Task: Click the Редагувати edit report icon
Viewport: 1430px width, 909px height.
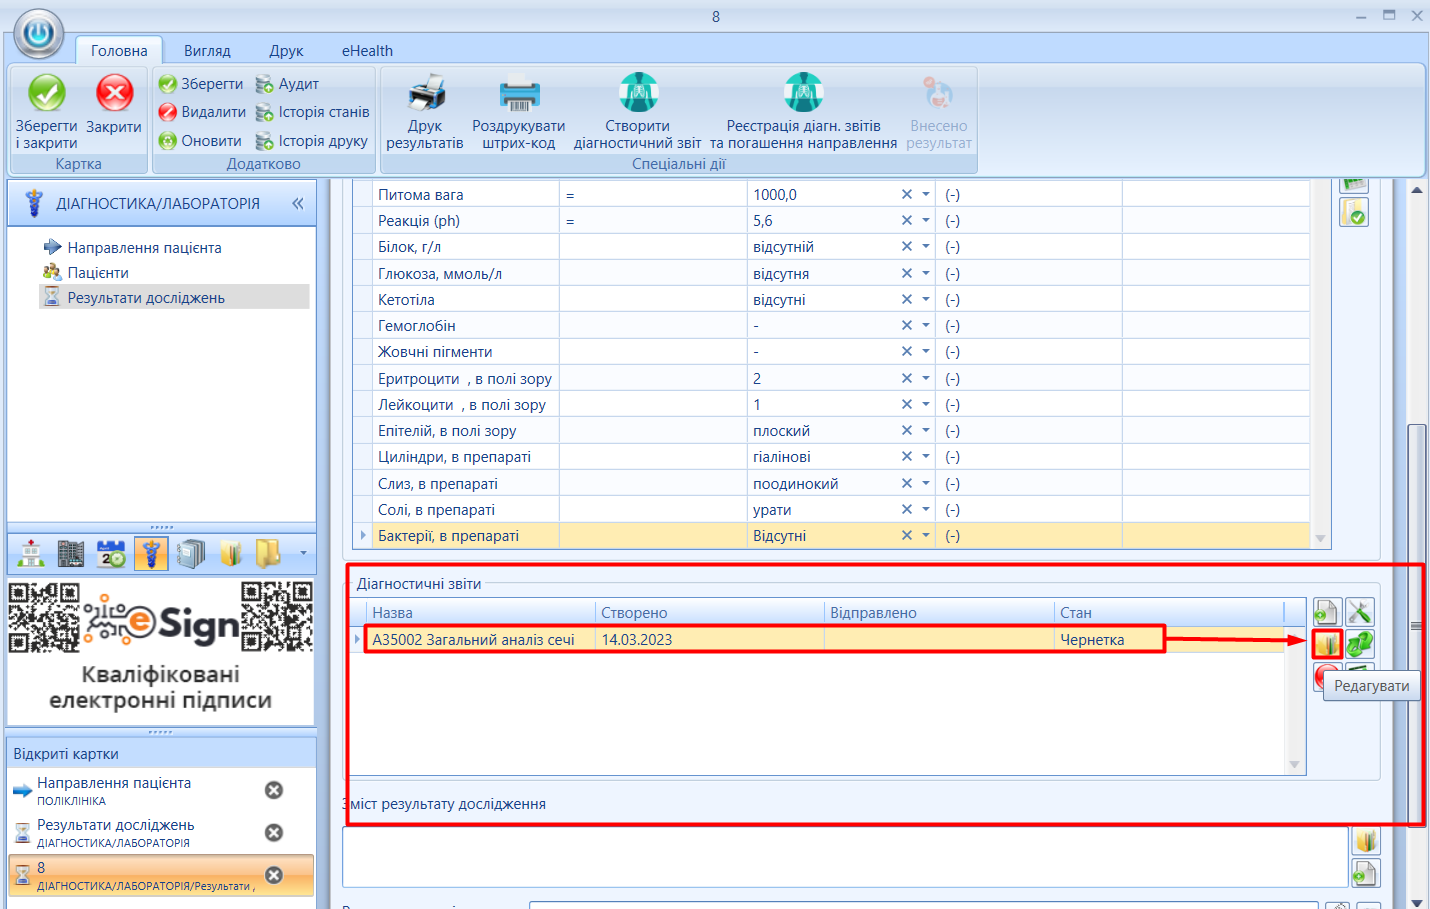Action: (x=1327, y=644)
